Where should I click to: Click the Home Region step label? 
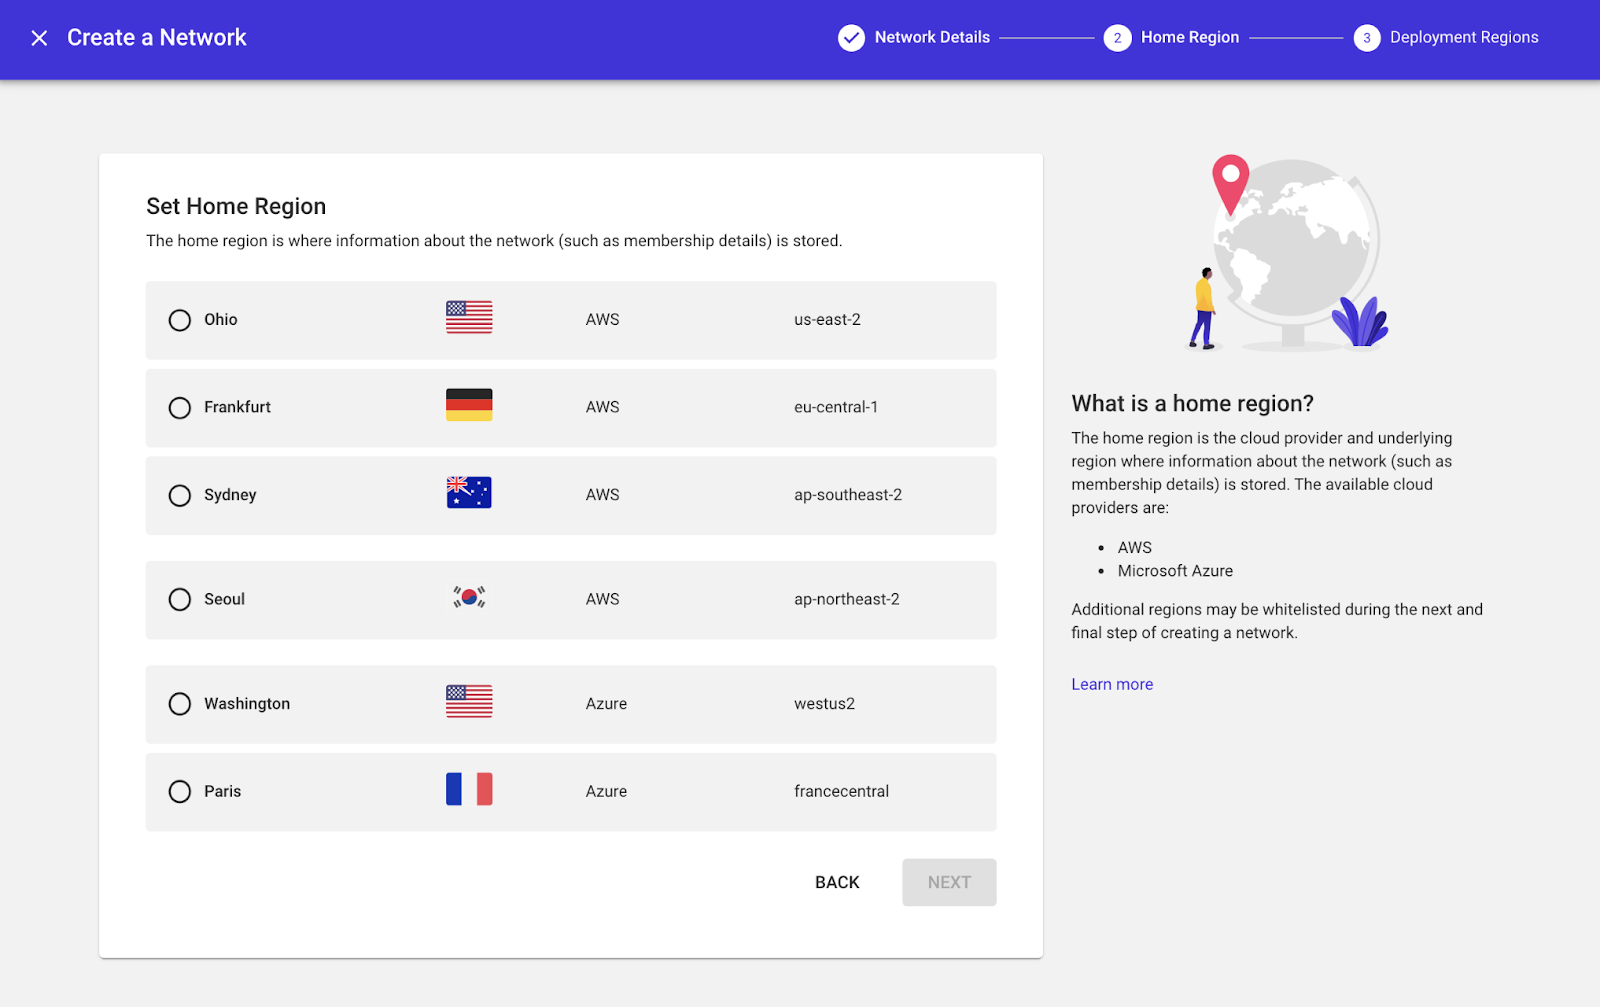point(1189,37)
